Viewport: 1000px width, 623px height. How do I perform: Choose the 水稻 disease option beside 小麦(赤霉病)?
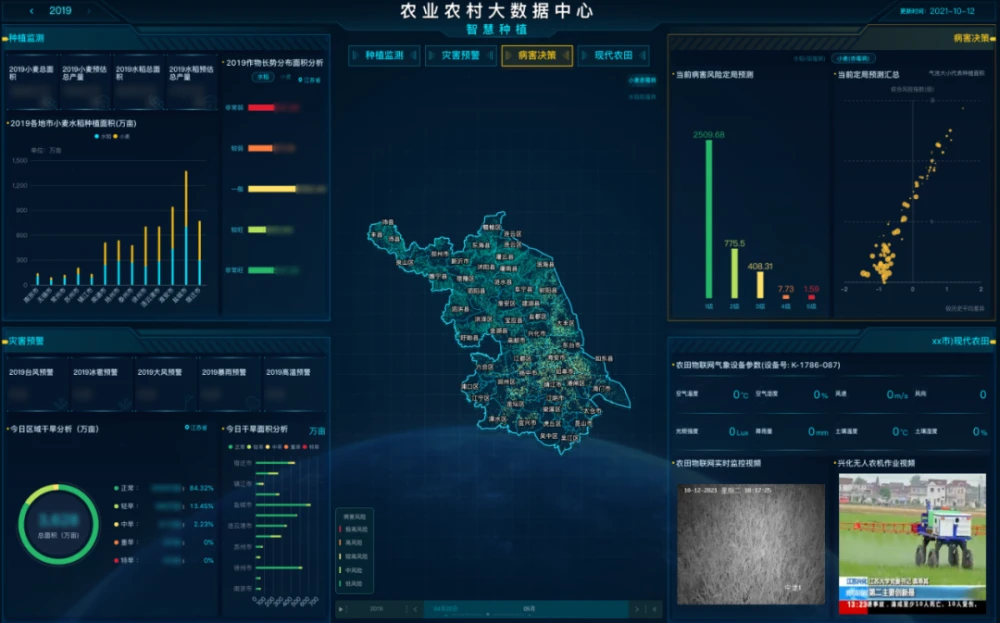(809, 59)
